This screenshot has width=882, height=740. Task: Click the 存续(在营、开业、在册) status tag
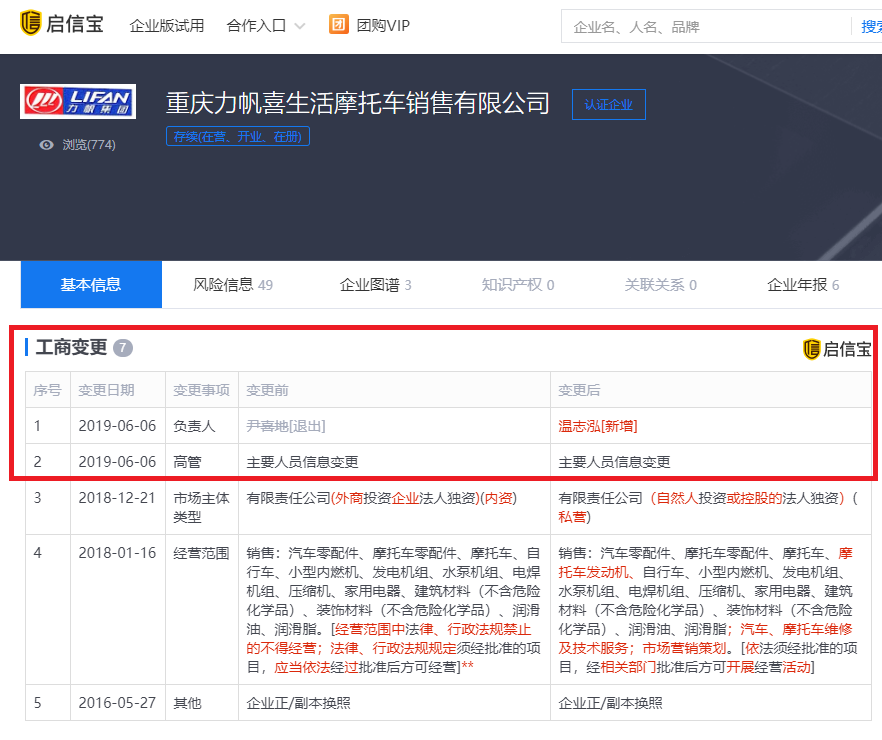point(237,137)
